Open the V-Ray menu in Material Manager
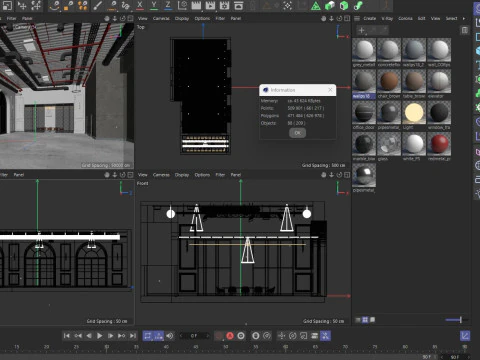This screenshot has height=360, width=480. pos(387,18)
